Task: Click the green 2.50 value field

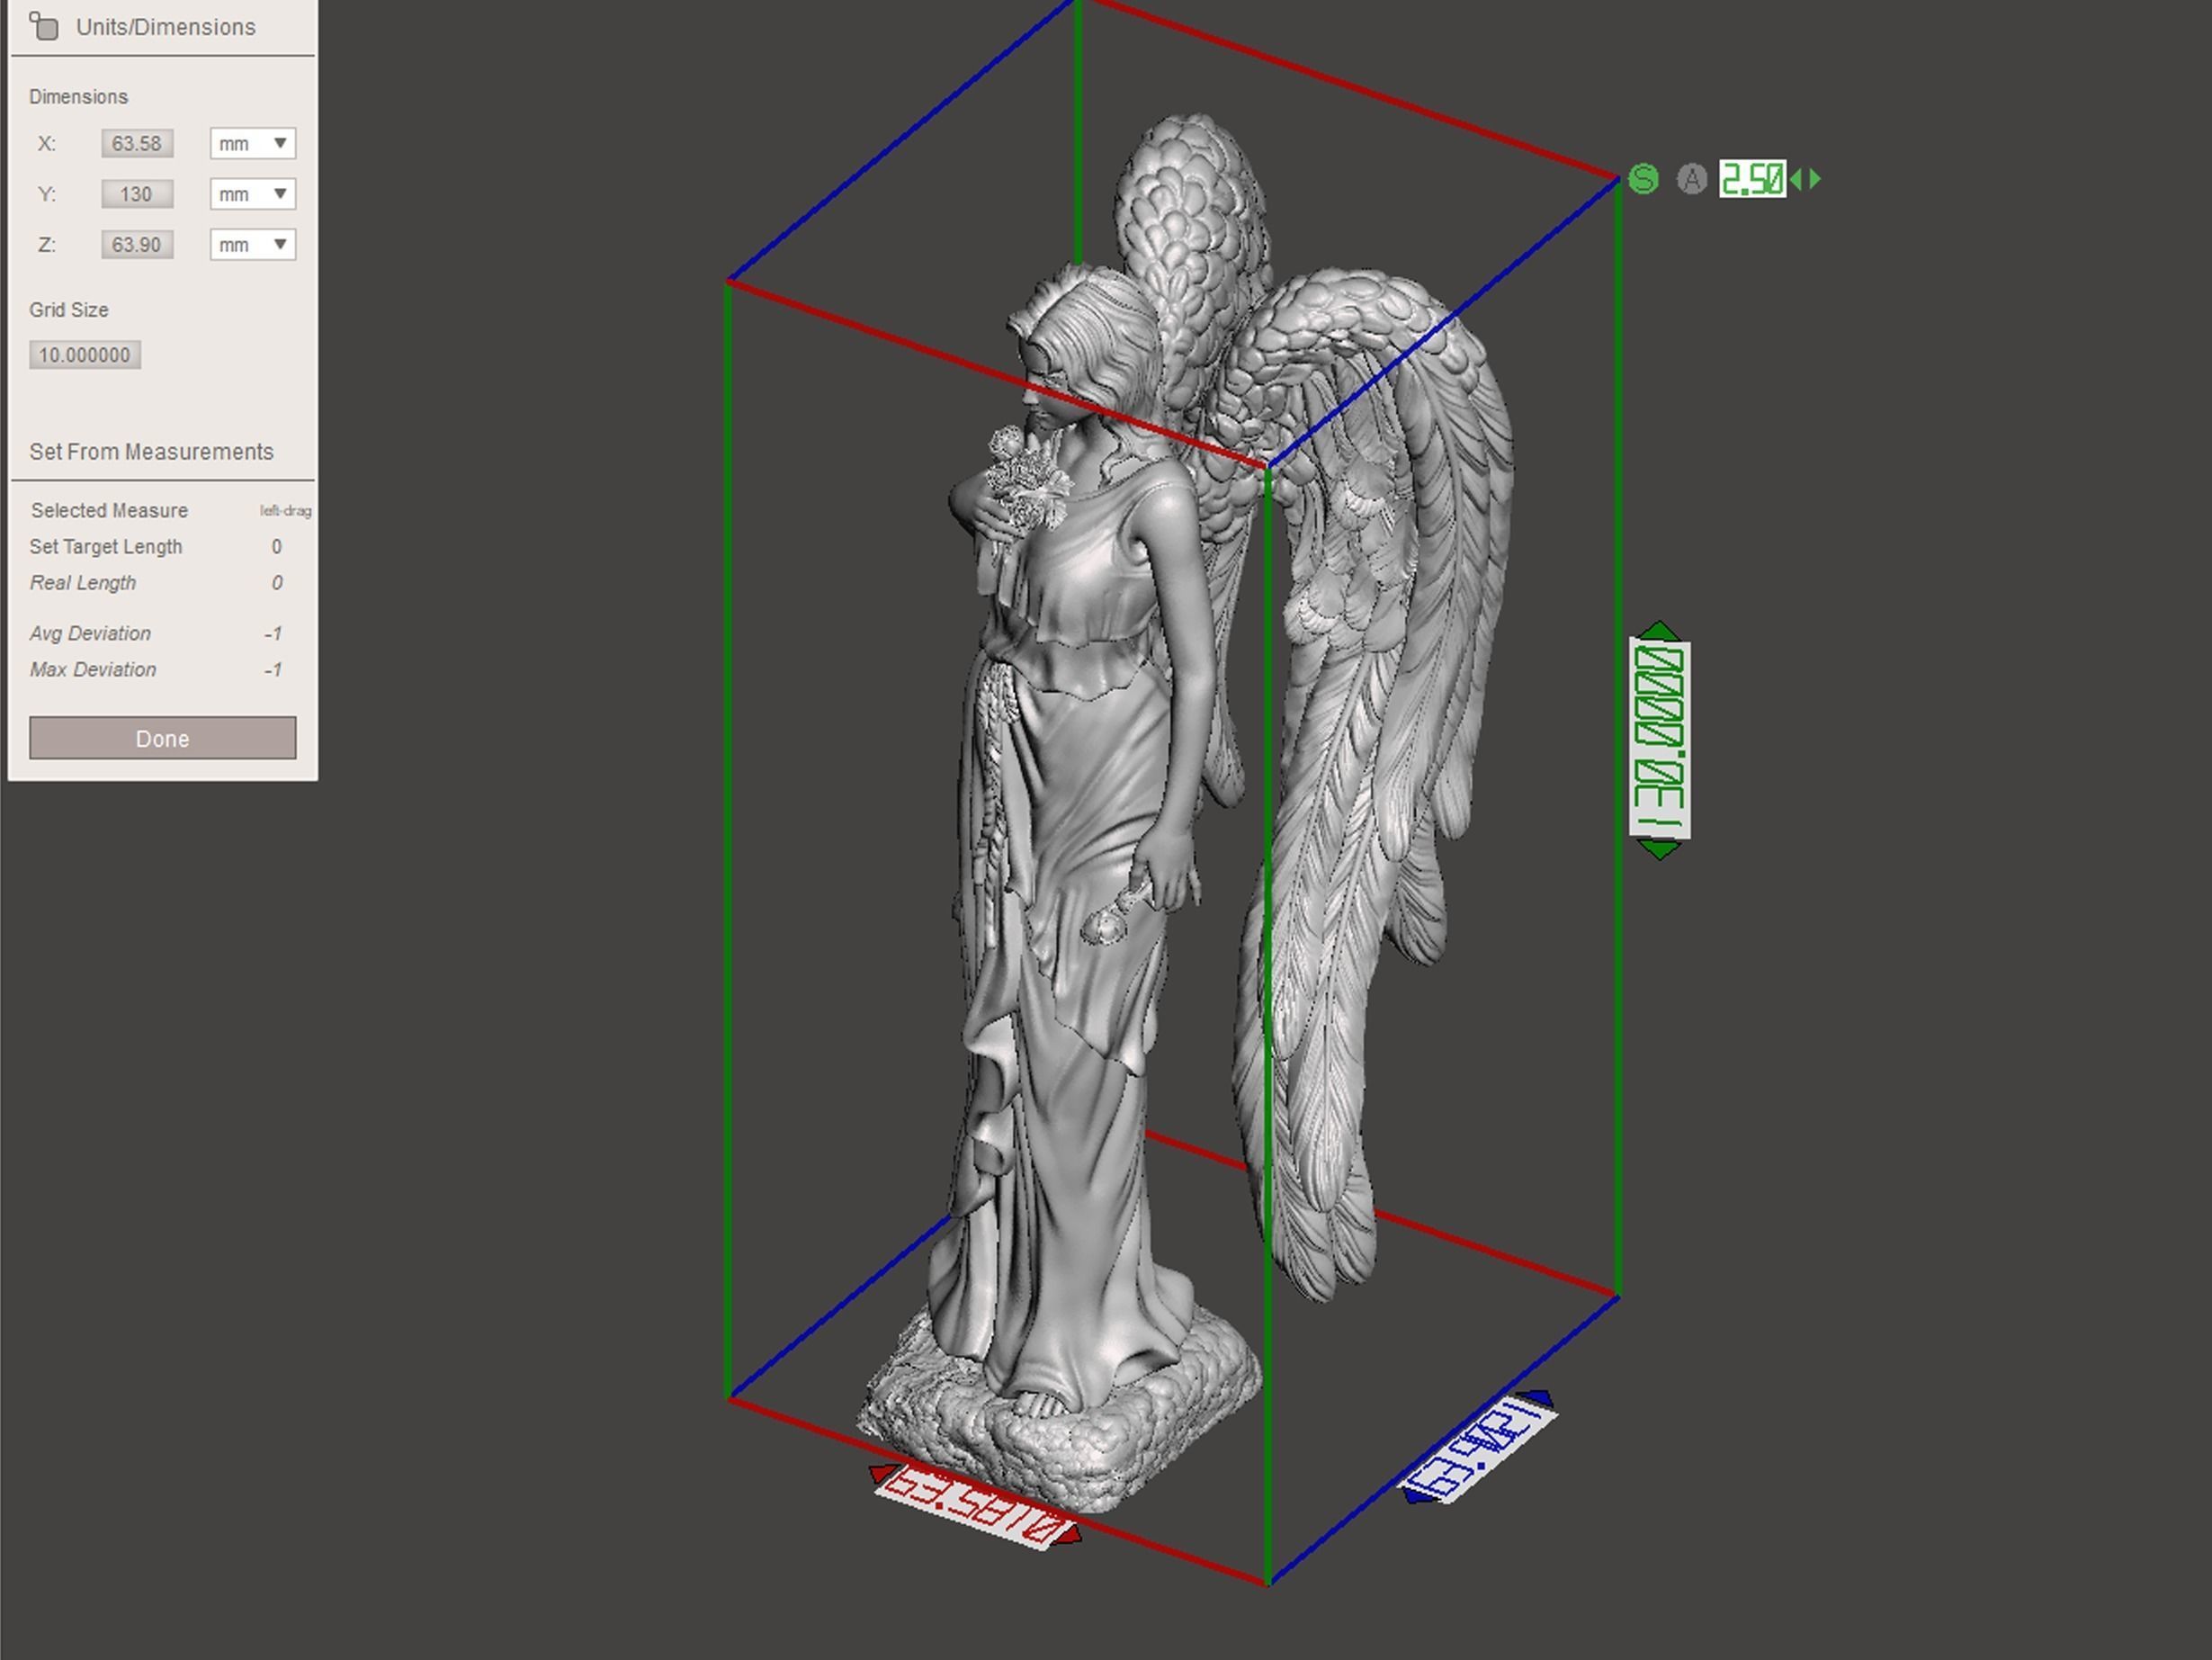Action: click(x=1752, y=179)
